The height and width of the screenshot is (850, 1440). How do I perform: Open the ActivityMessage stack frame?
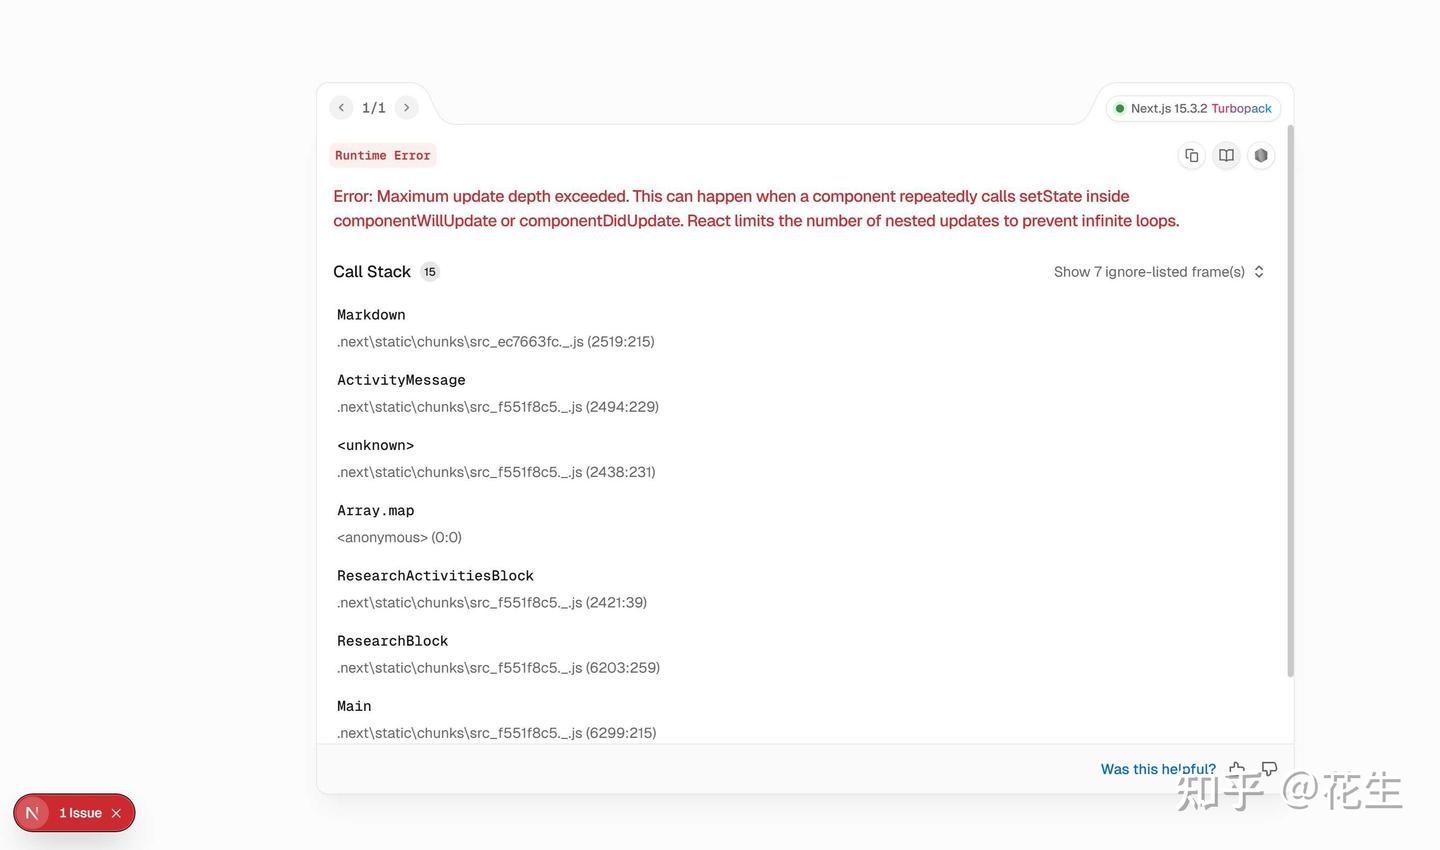click(x=401, y=380)
